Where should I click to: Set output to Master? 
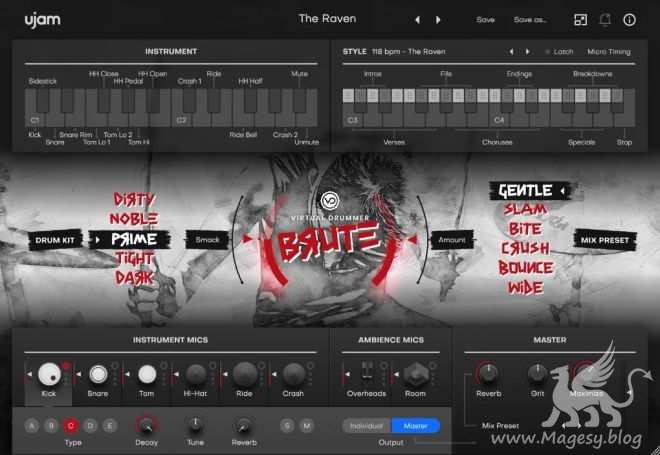pos(416,426)
